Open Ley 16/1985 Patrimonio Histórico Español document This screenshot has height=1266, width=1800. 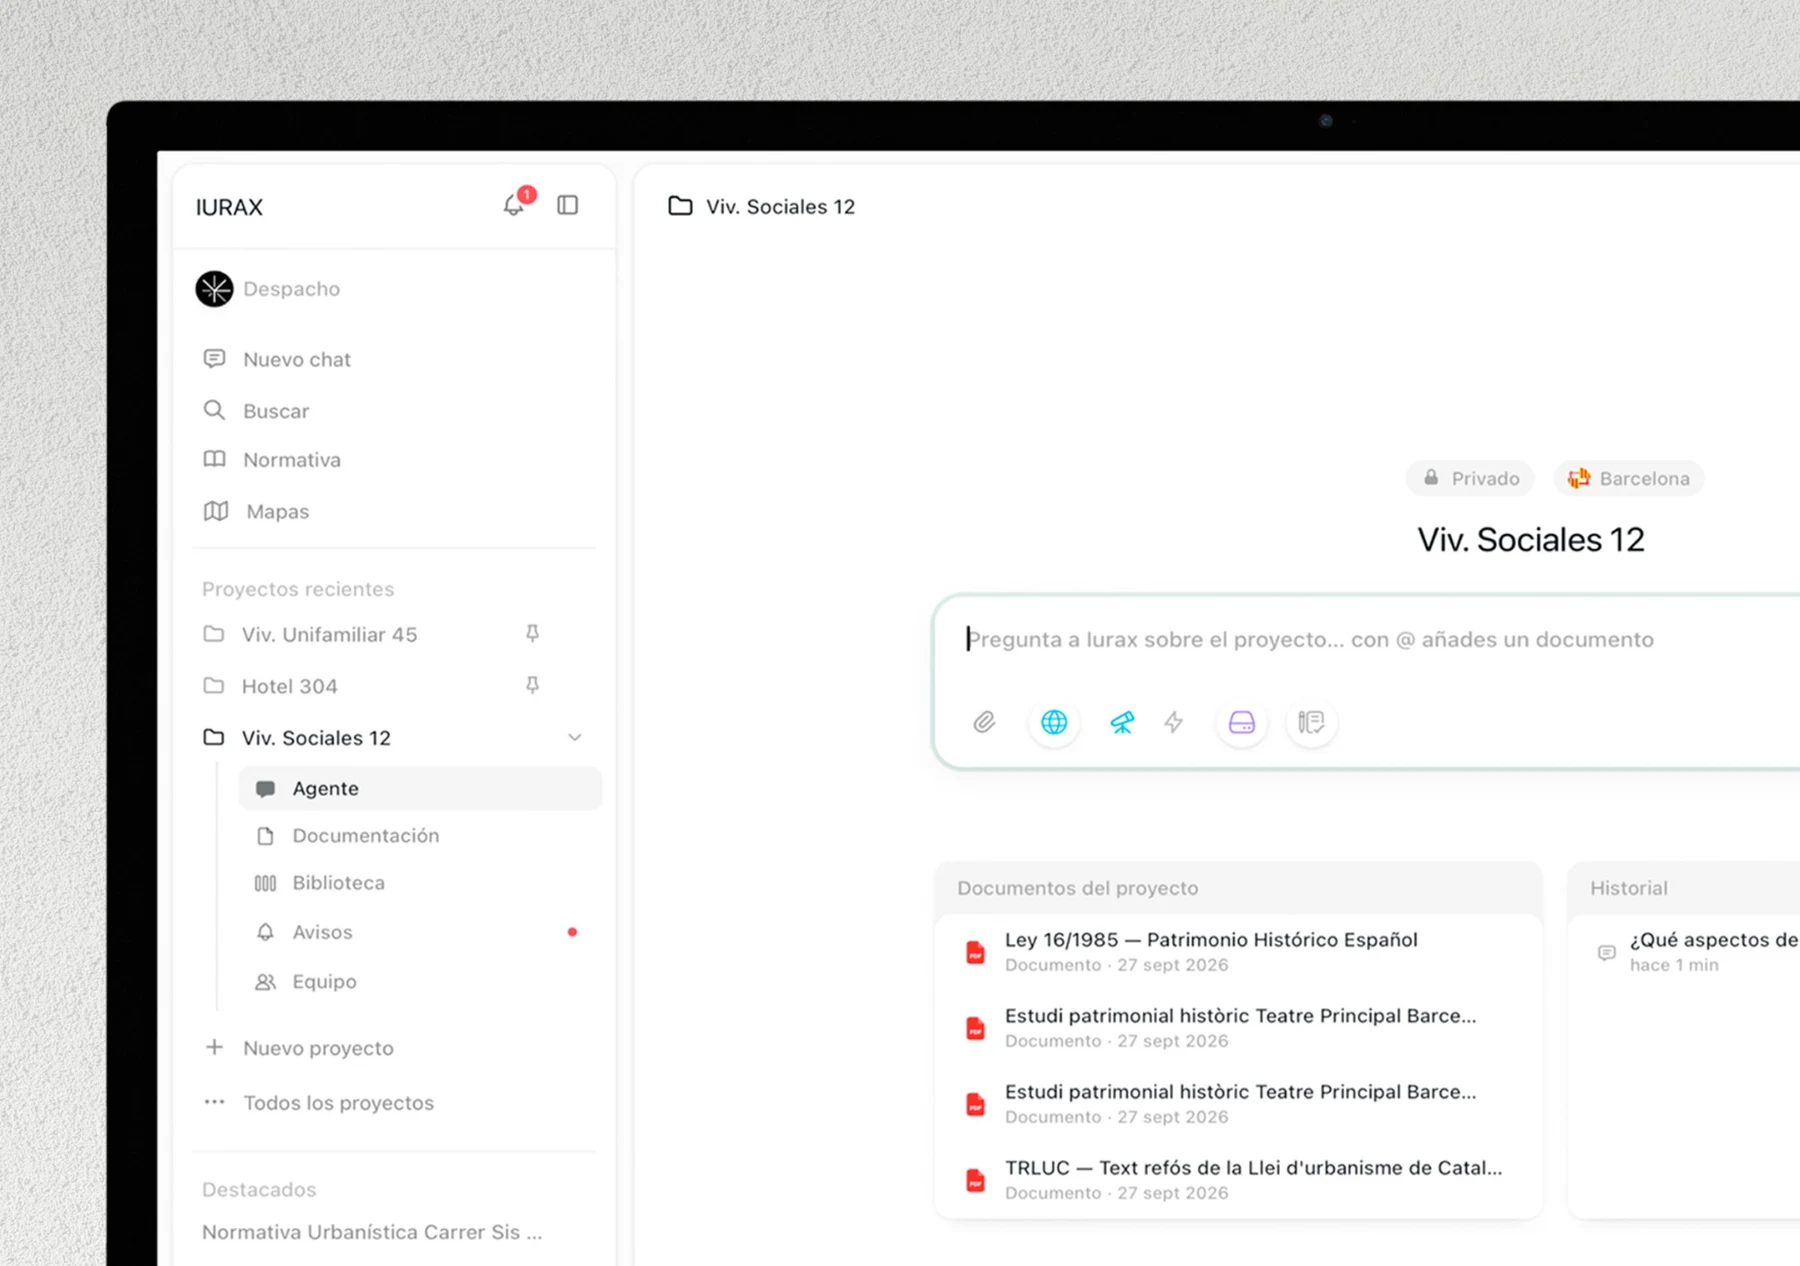pos(1238,952)
